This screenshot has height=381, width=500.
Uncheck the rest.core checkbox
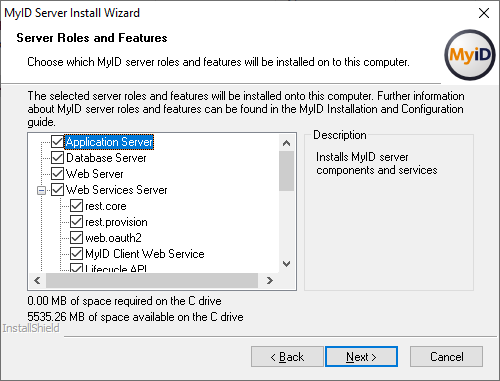click(76, 206)
